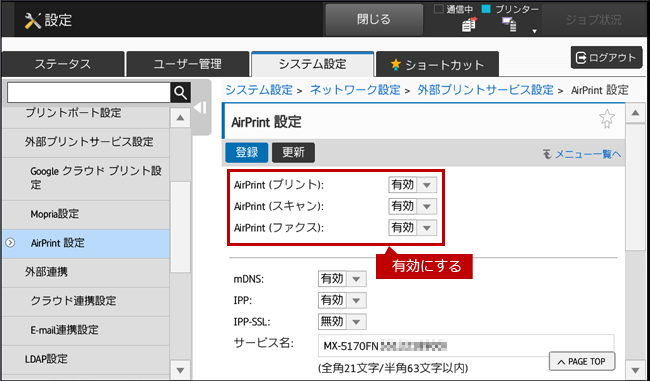
Task: Select LDAP設定 in the sidebar
Action: coord(86,360)
